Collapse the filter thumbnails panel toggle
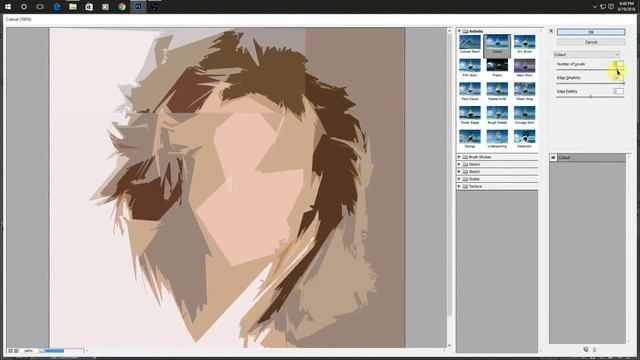This screenshot has height=360, width=640. [551, 31]
